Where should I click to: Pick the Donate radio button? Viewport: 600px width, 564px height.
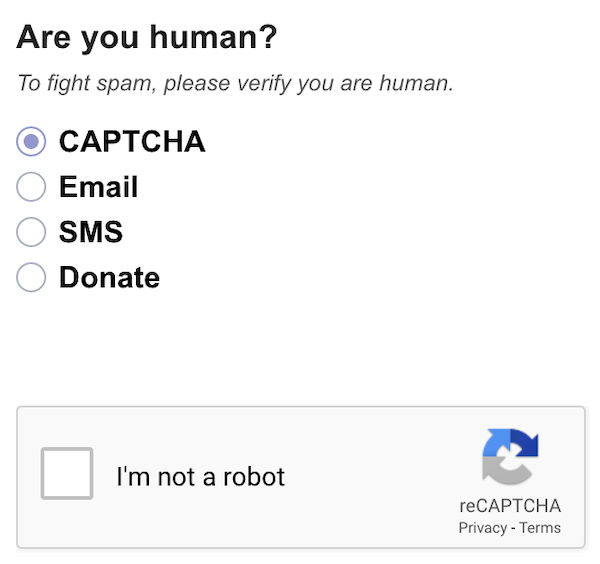[x=32, y=277]
